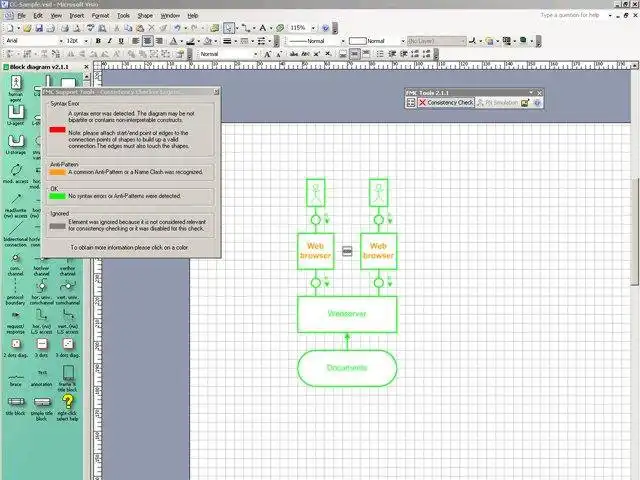Viewport: 640px width, 480px height.
Task: Open the File menu
Action: [x=21, y=16]
